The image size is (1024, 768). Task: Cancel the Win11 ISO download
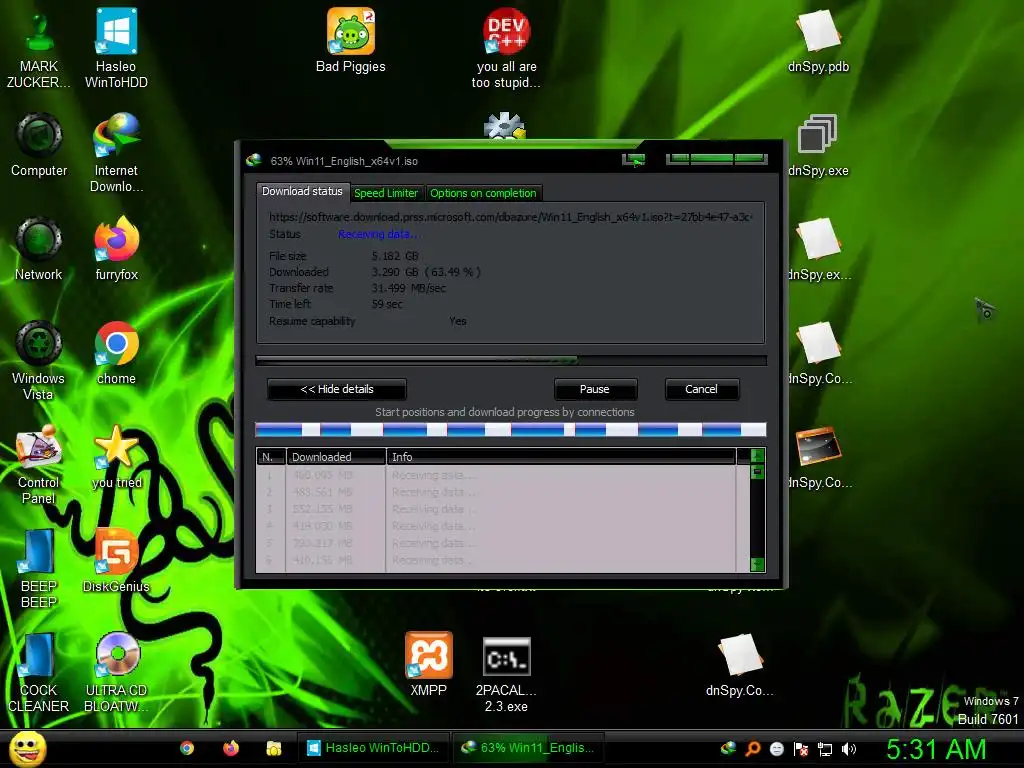701,389
